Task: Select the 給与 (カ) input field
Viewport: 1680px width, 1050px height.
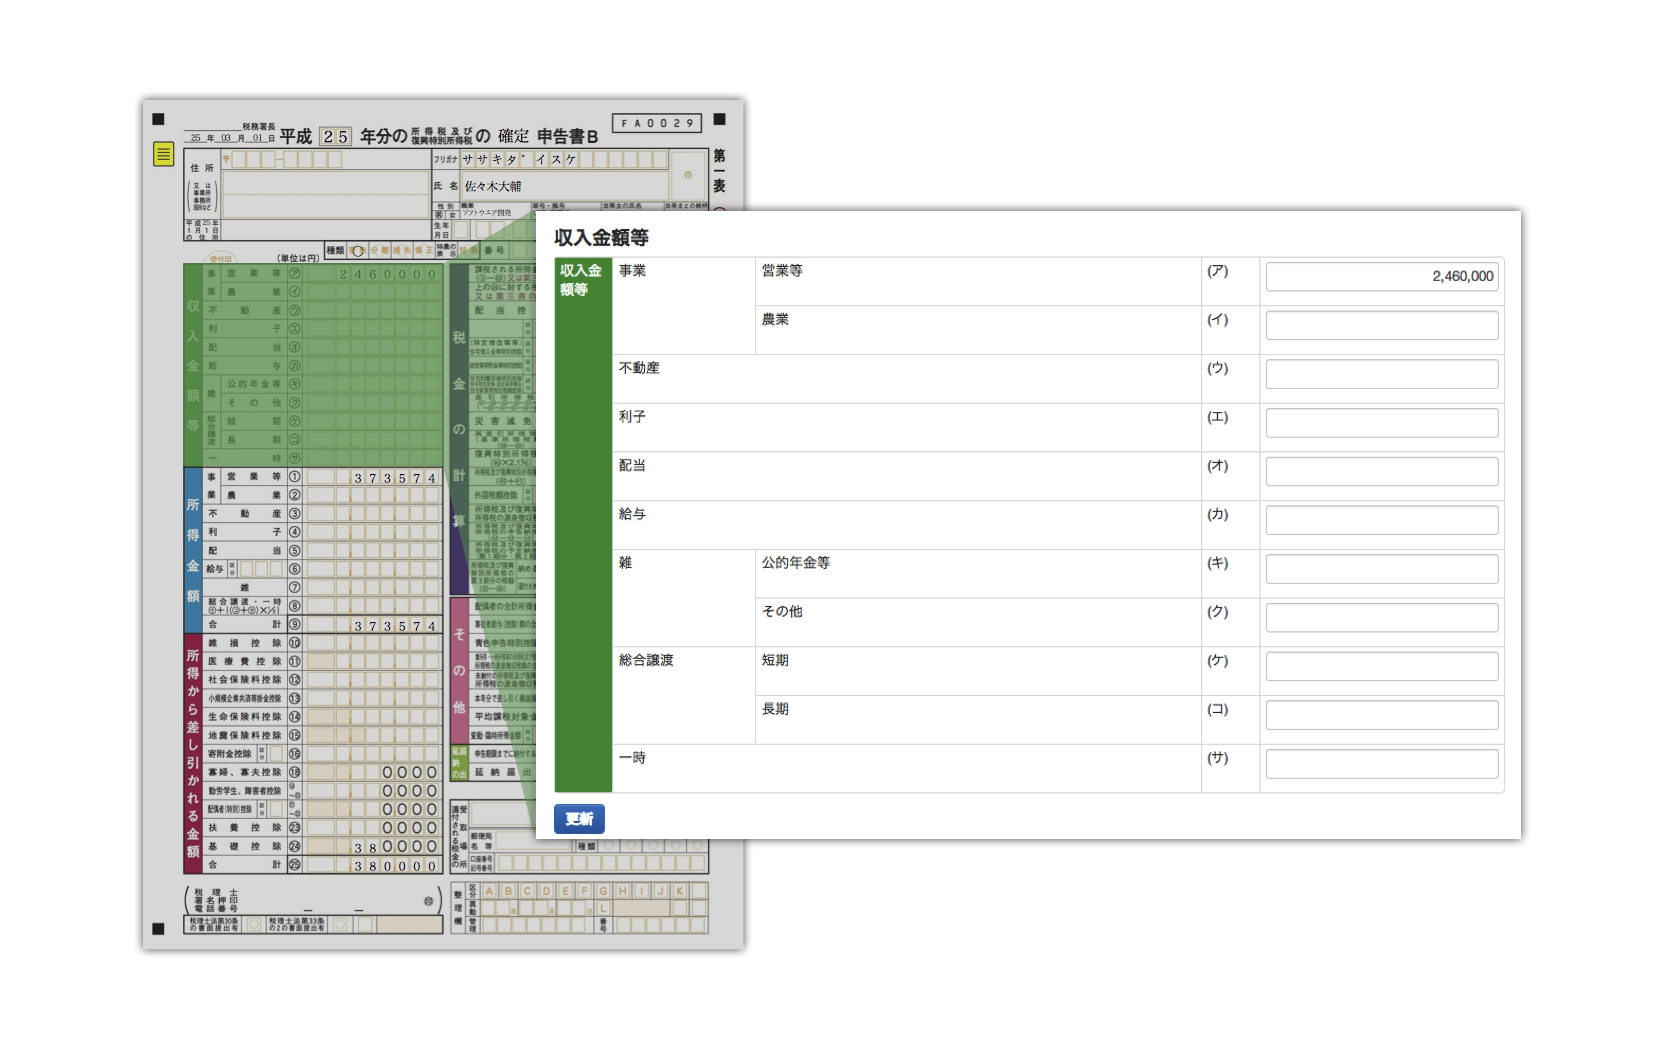Action: [x=1381, y=520]
